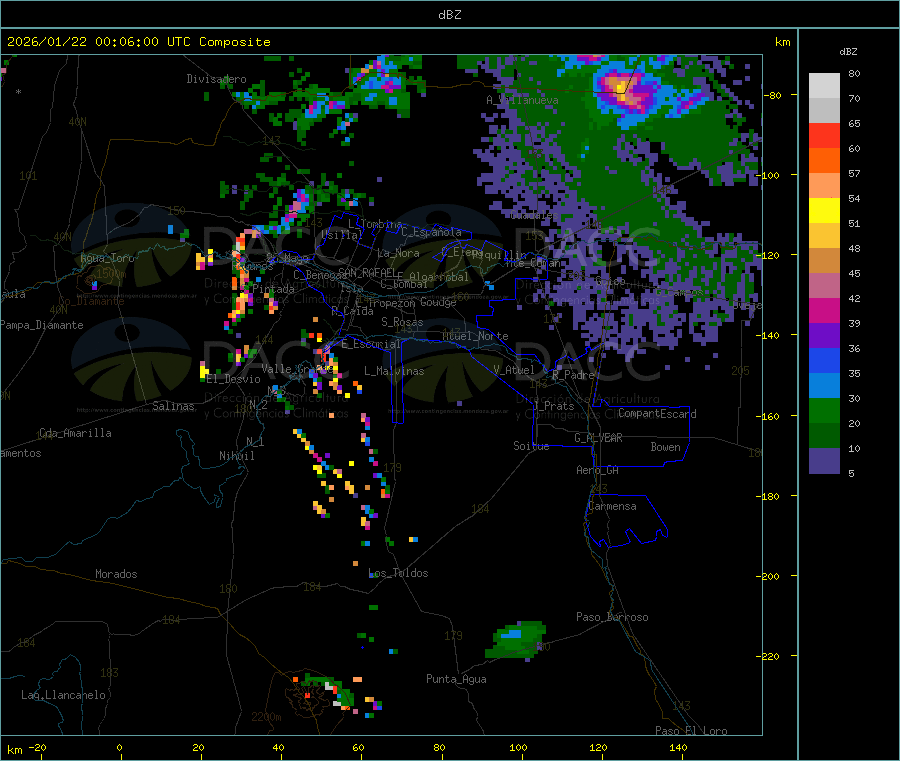This screenshot has width=900, height=761.
Task: Click the J_Prats label
Action: [x=554, y=406]
